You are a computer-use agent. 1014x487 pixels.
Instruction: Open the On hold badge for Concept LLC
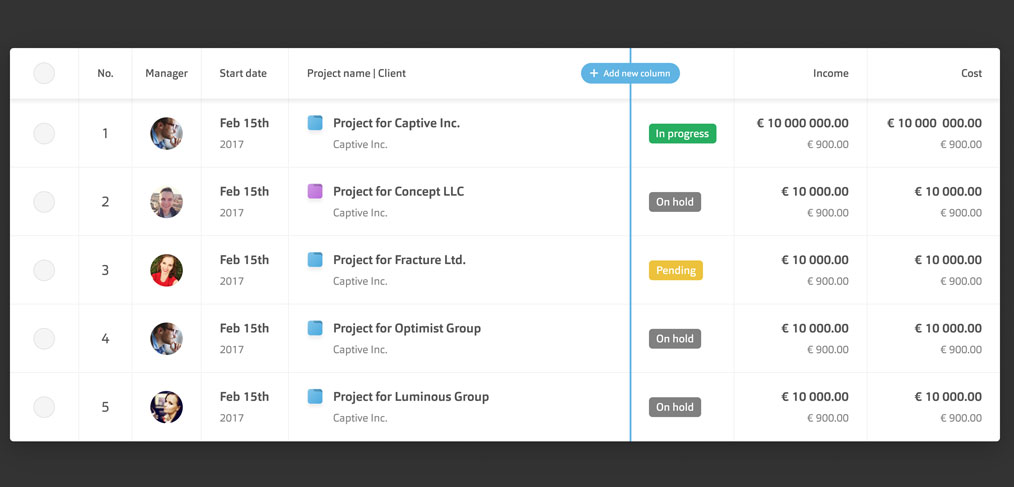tap(674, 202)
